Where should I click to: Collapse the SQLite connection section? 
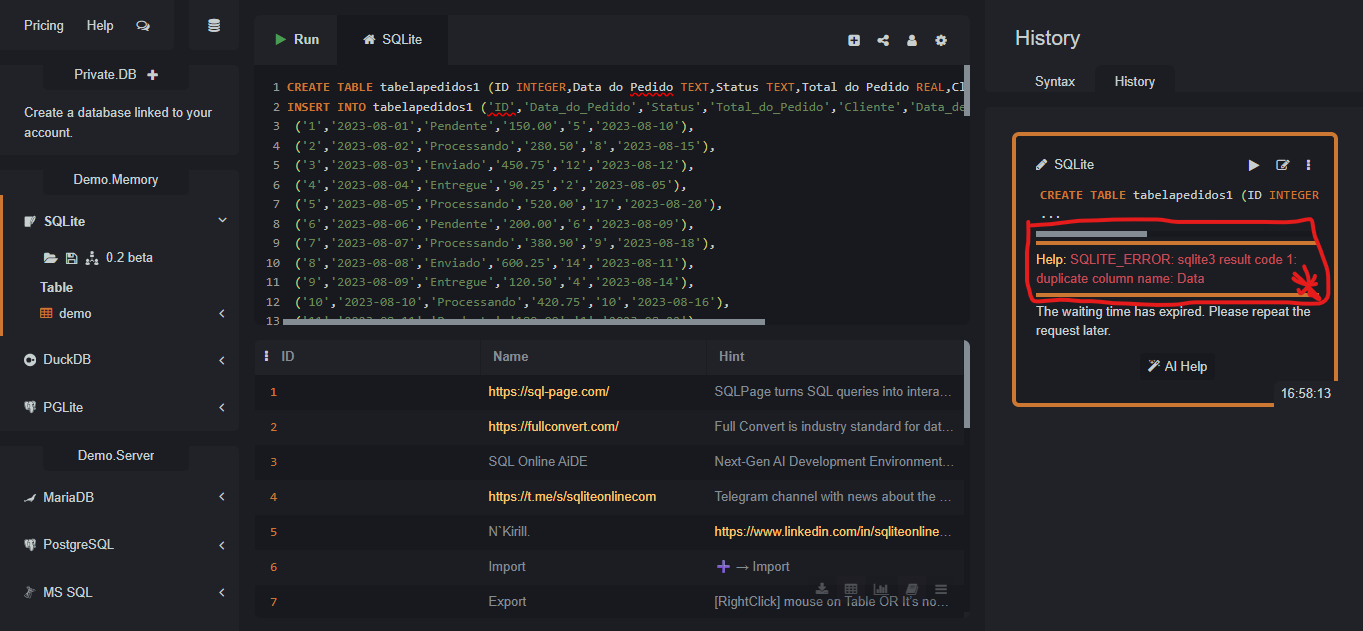221,221
